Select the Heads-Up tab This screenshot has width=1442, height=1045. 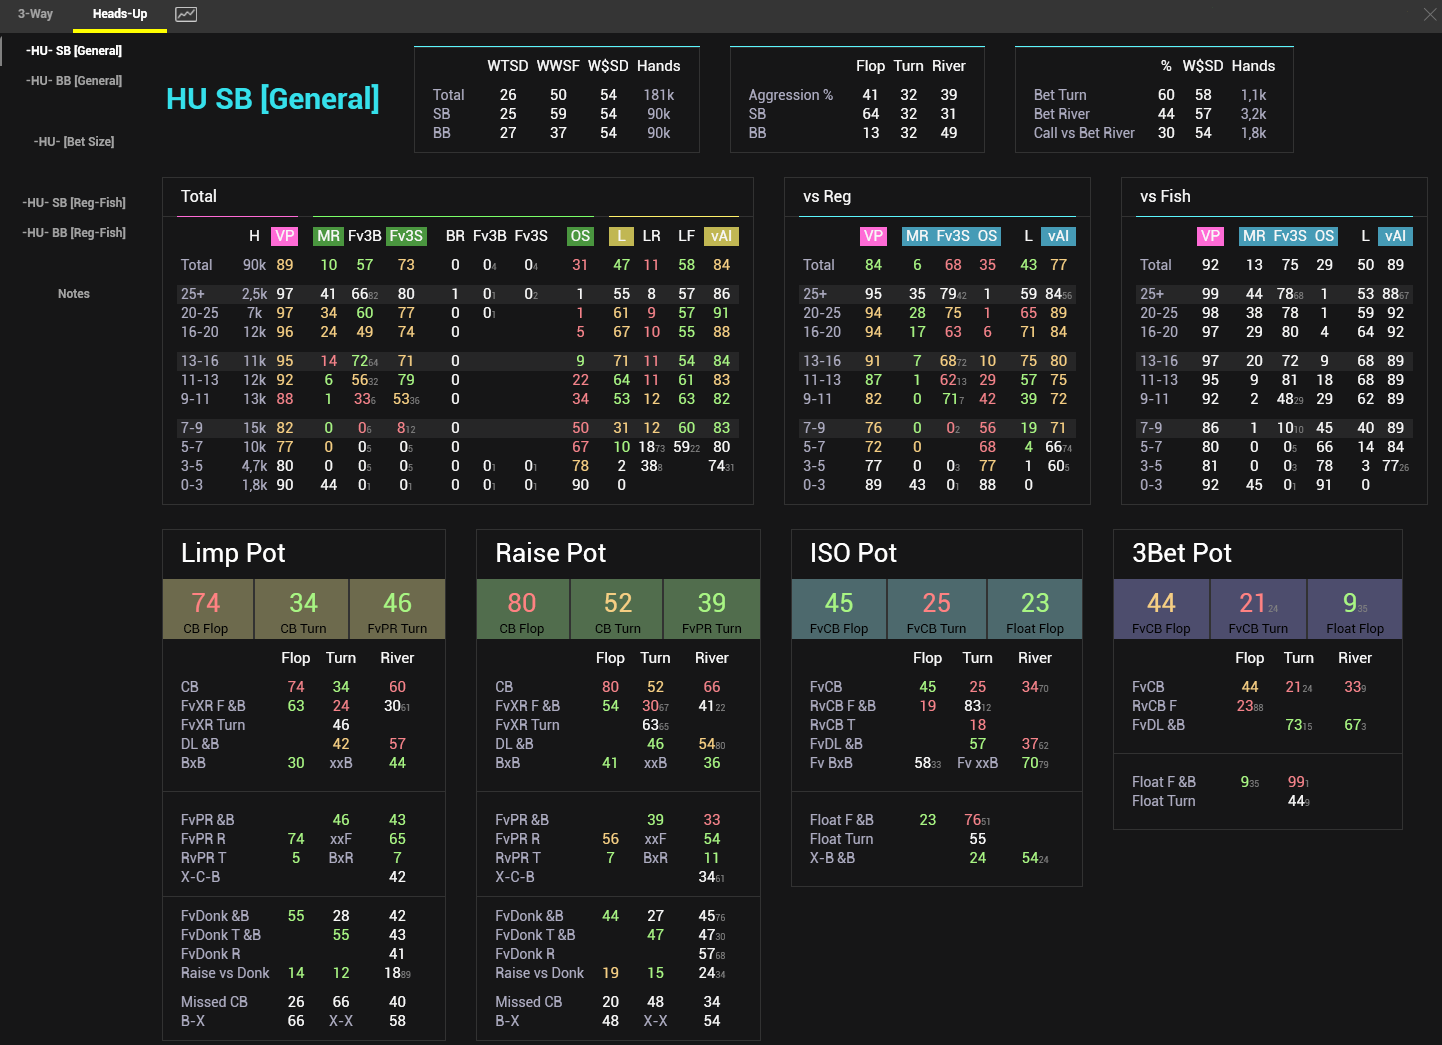point(120,14)
